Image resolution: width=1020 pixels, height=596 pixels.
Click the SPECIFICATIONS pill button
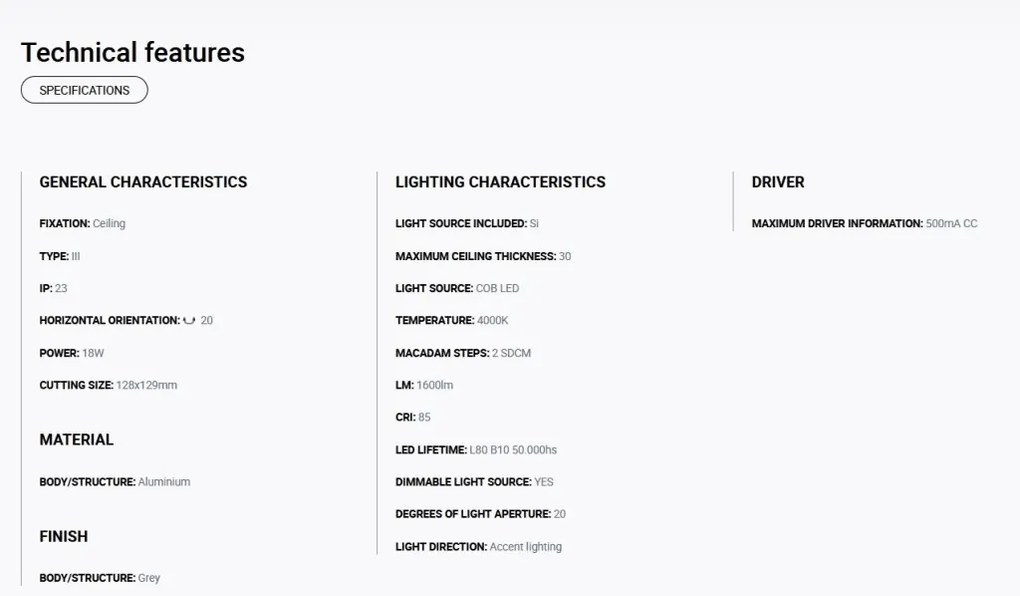[85, 90]
